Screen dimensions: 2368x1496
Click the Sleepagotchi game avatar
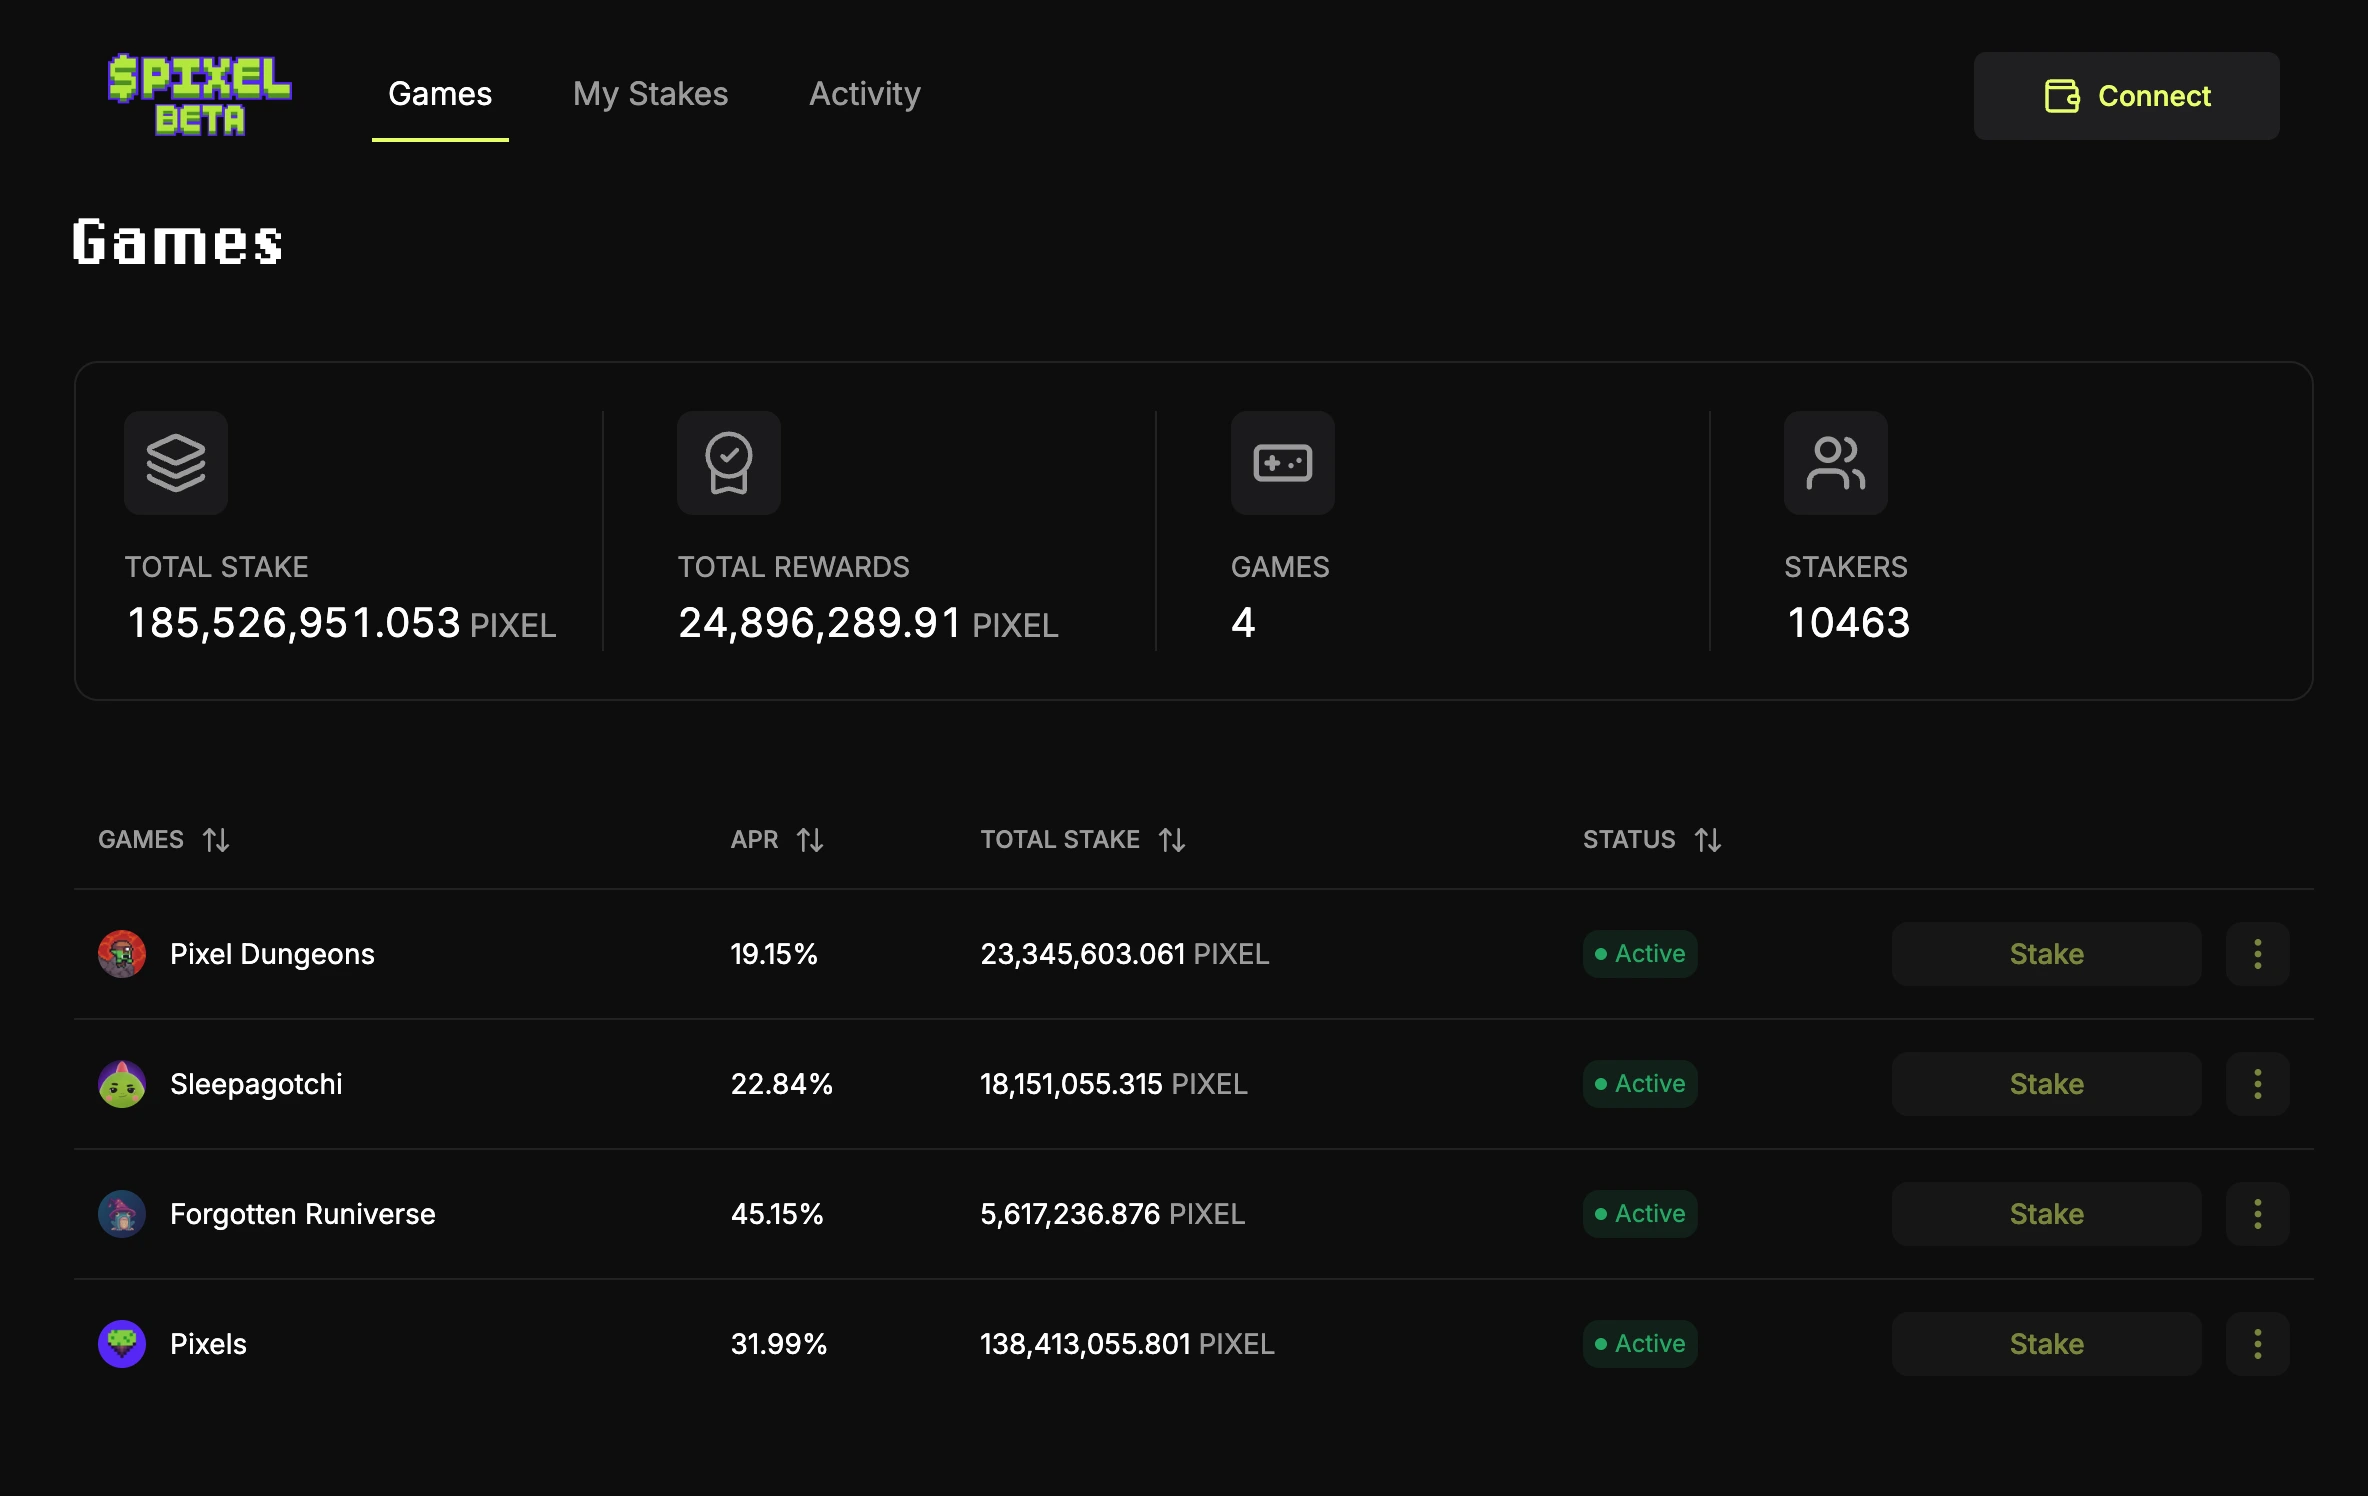click(122, 1084)
